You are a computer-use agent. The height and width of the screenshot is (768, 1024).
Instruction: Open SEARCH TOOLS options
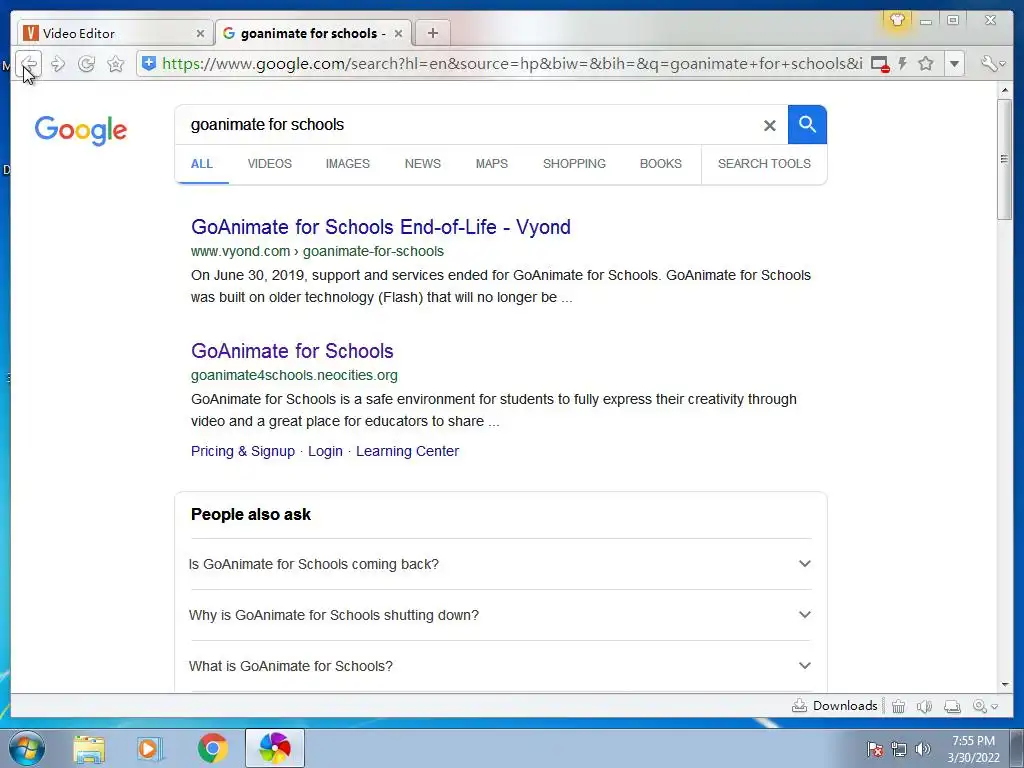(x=764, y=164)
